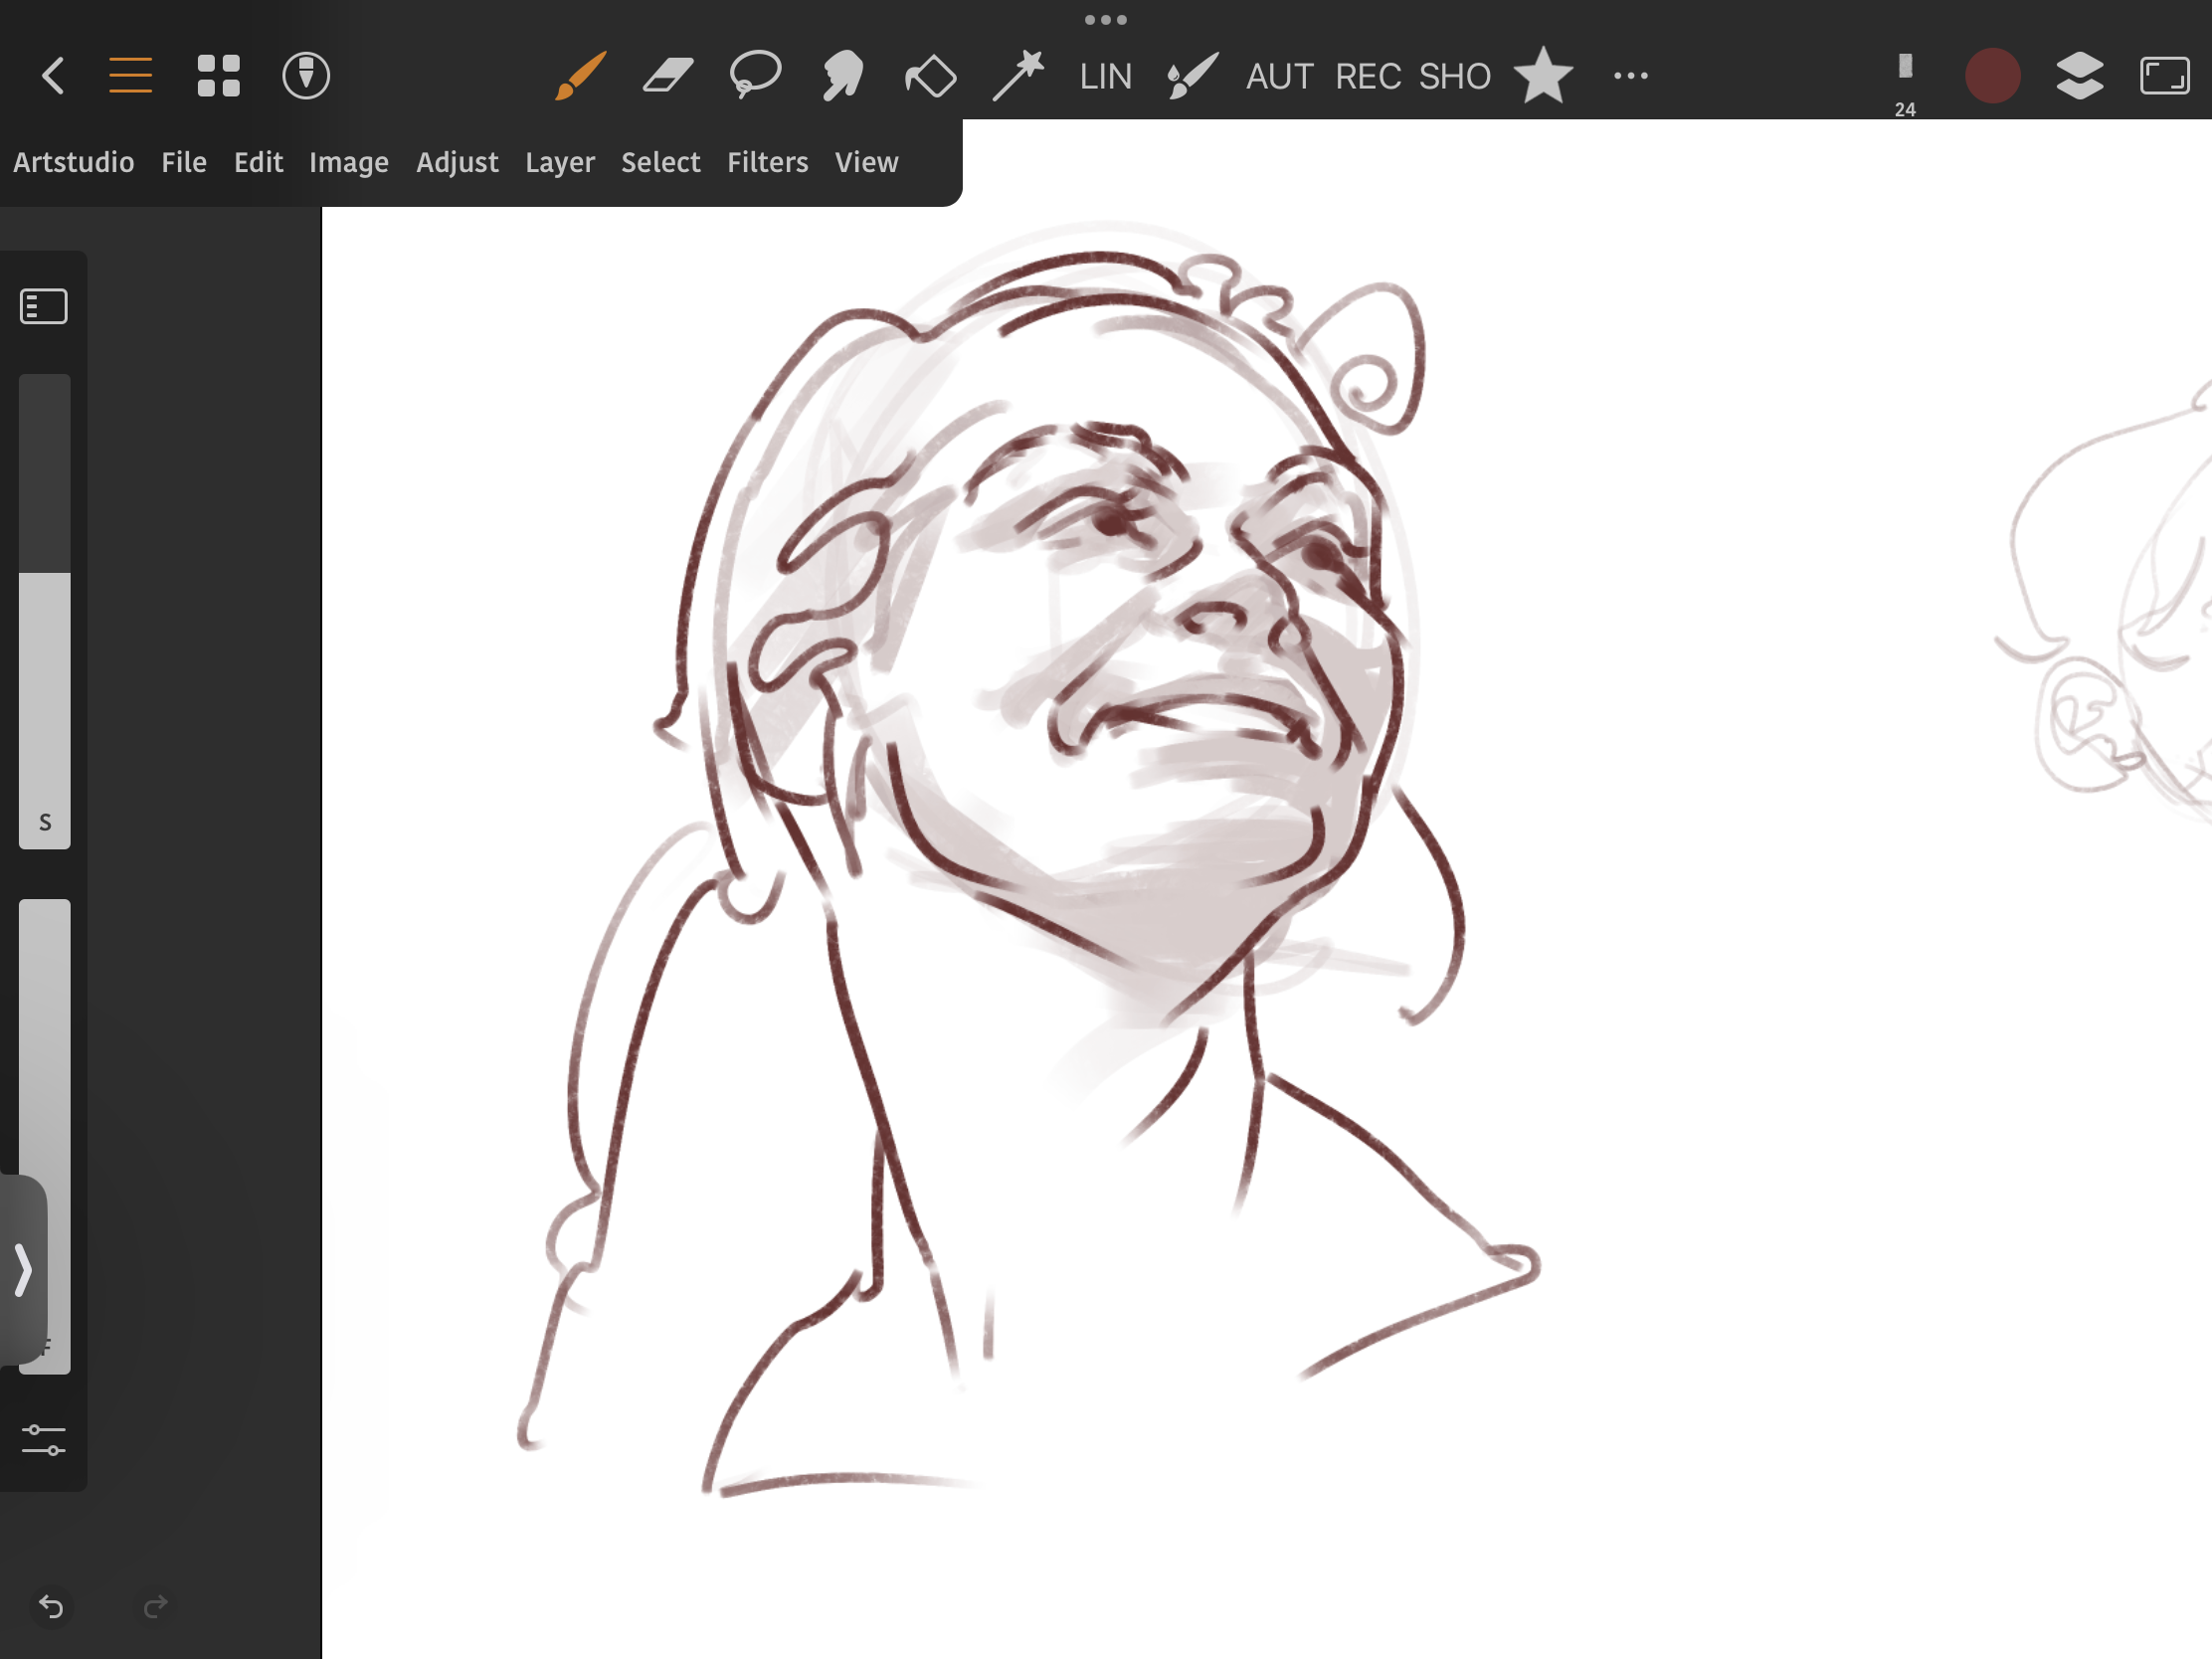Activate the magic wand tool
Viewport: 2212px width, 1659px height.
pos(1018,75)
